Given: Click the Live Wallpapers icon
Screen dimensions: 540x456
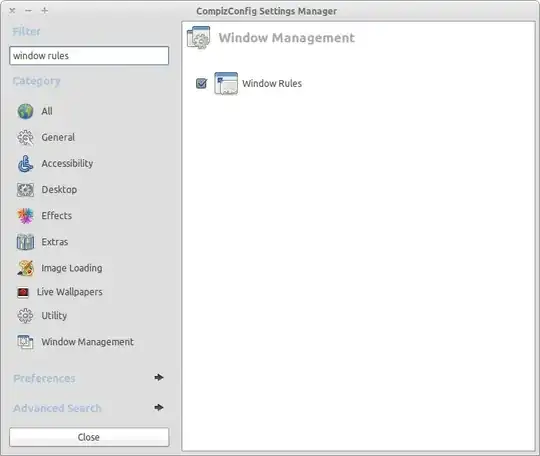Looking at the screenshot, I should click(23, 292).
